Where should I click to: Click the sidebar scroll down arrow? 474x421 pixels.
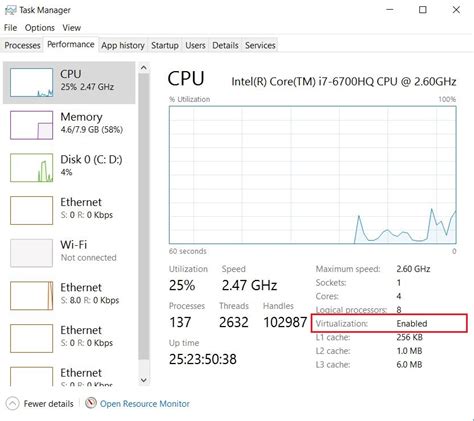pyautogui.click(x=144, y=380)
